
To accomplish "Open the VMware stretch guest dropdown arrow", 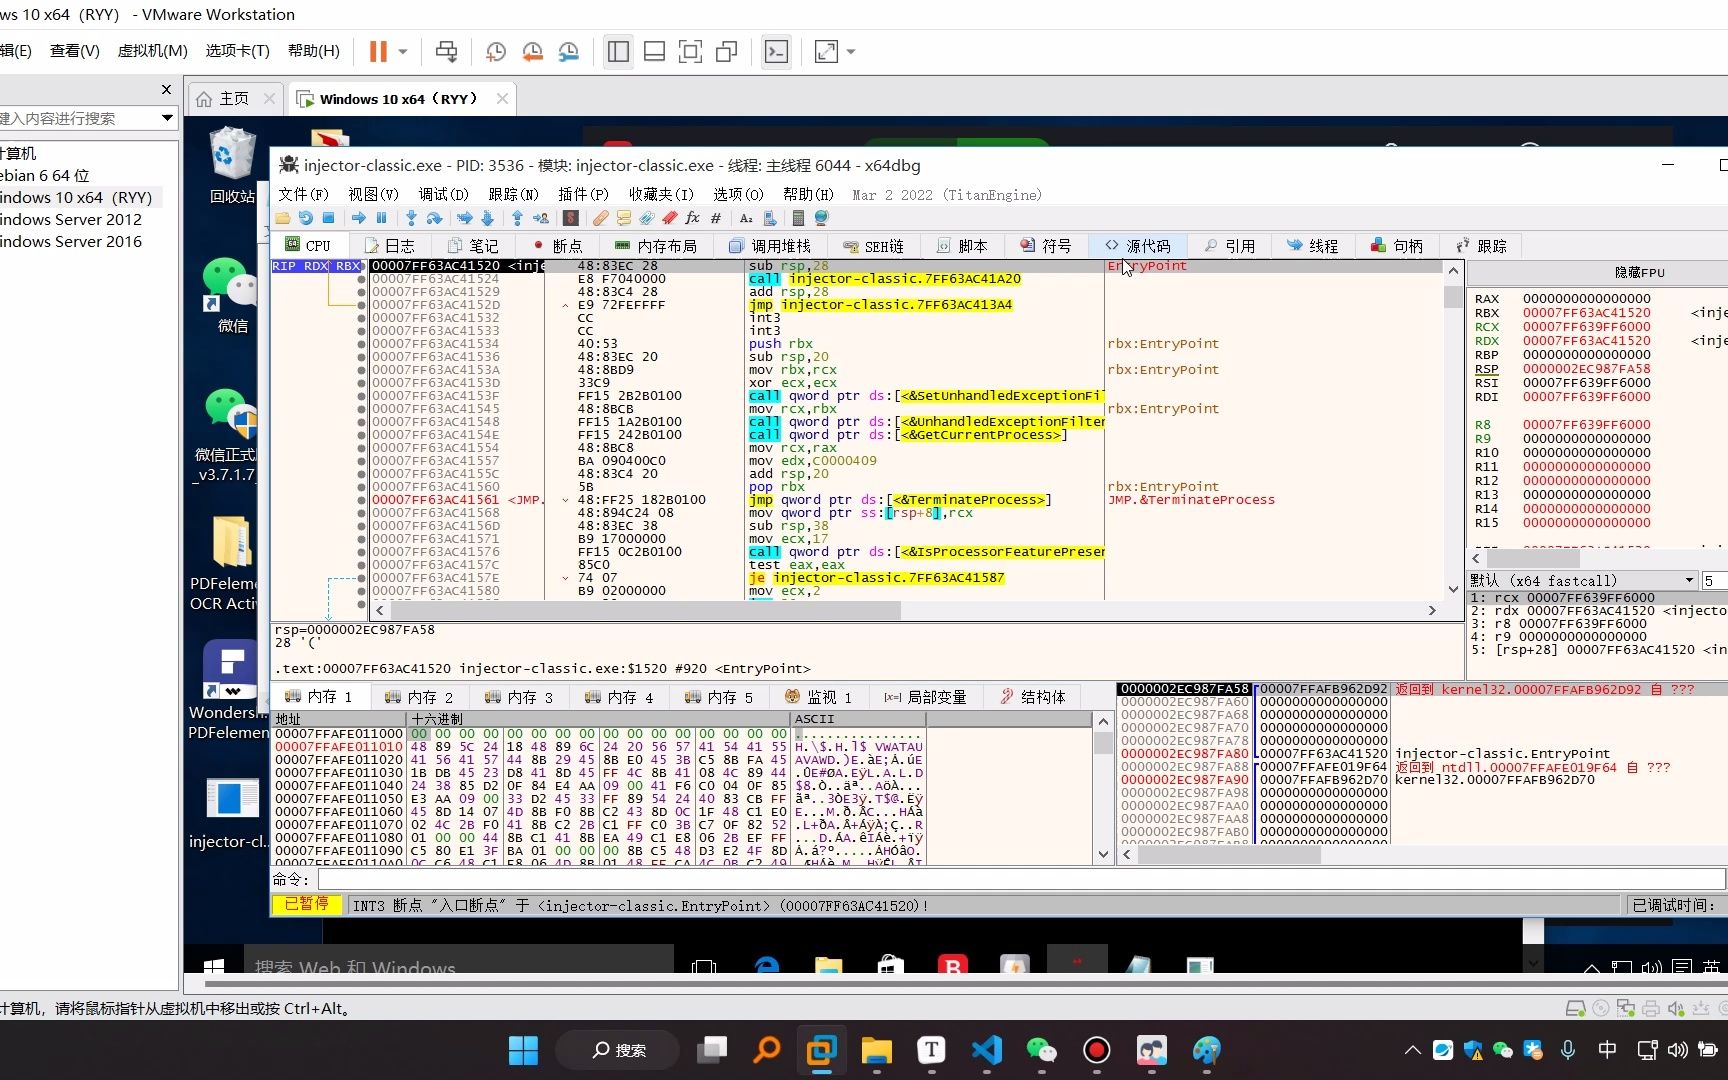I will 851,51.
